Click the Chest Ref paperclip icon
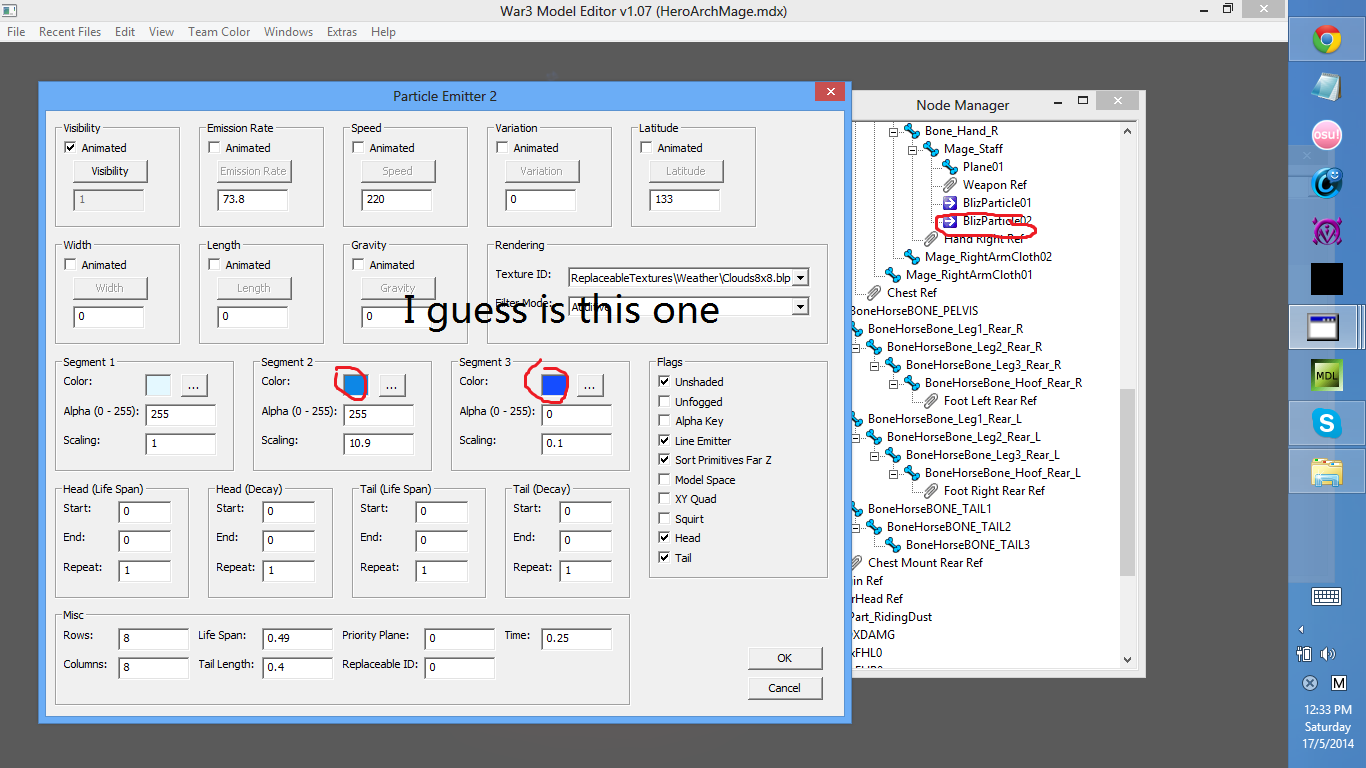The image size is (1366, 768). point(873,293)
